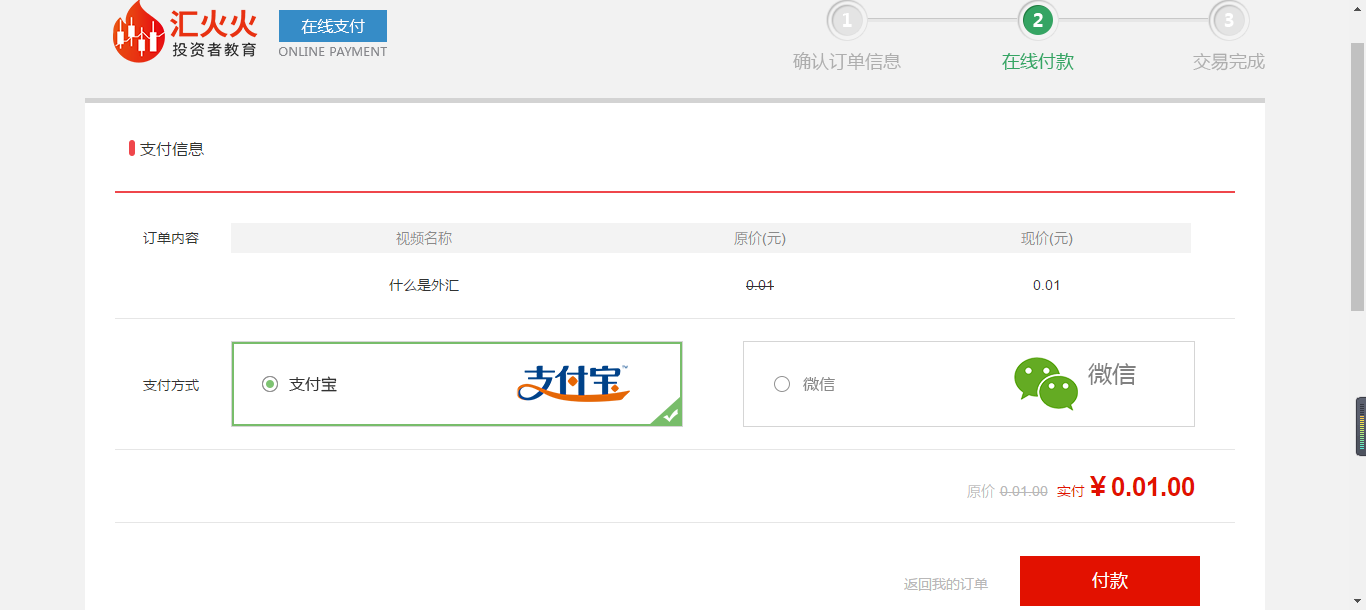Click step 2 circle 在线付款

[x=1038, y=20]
